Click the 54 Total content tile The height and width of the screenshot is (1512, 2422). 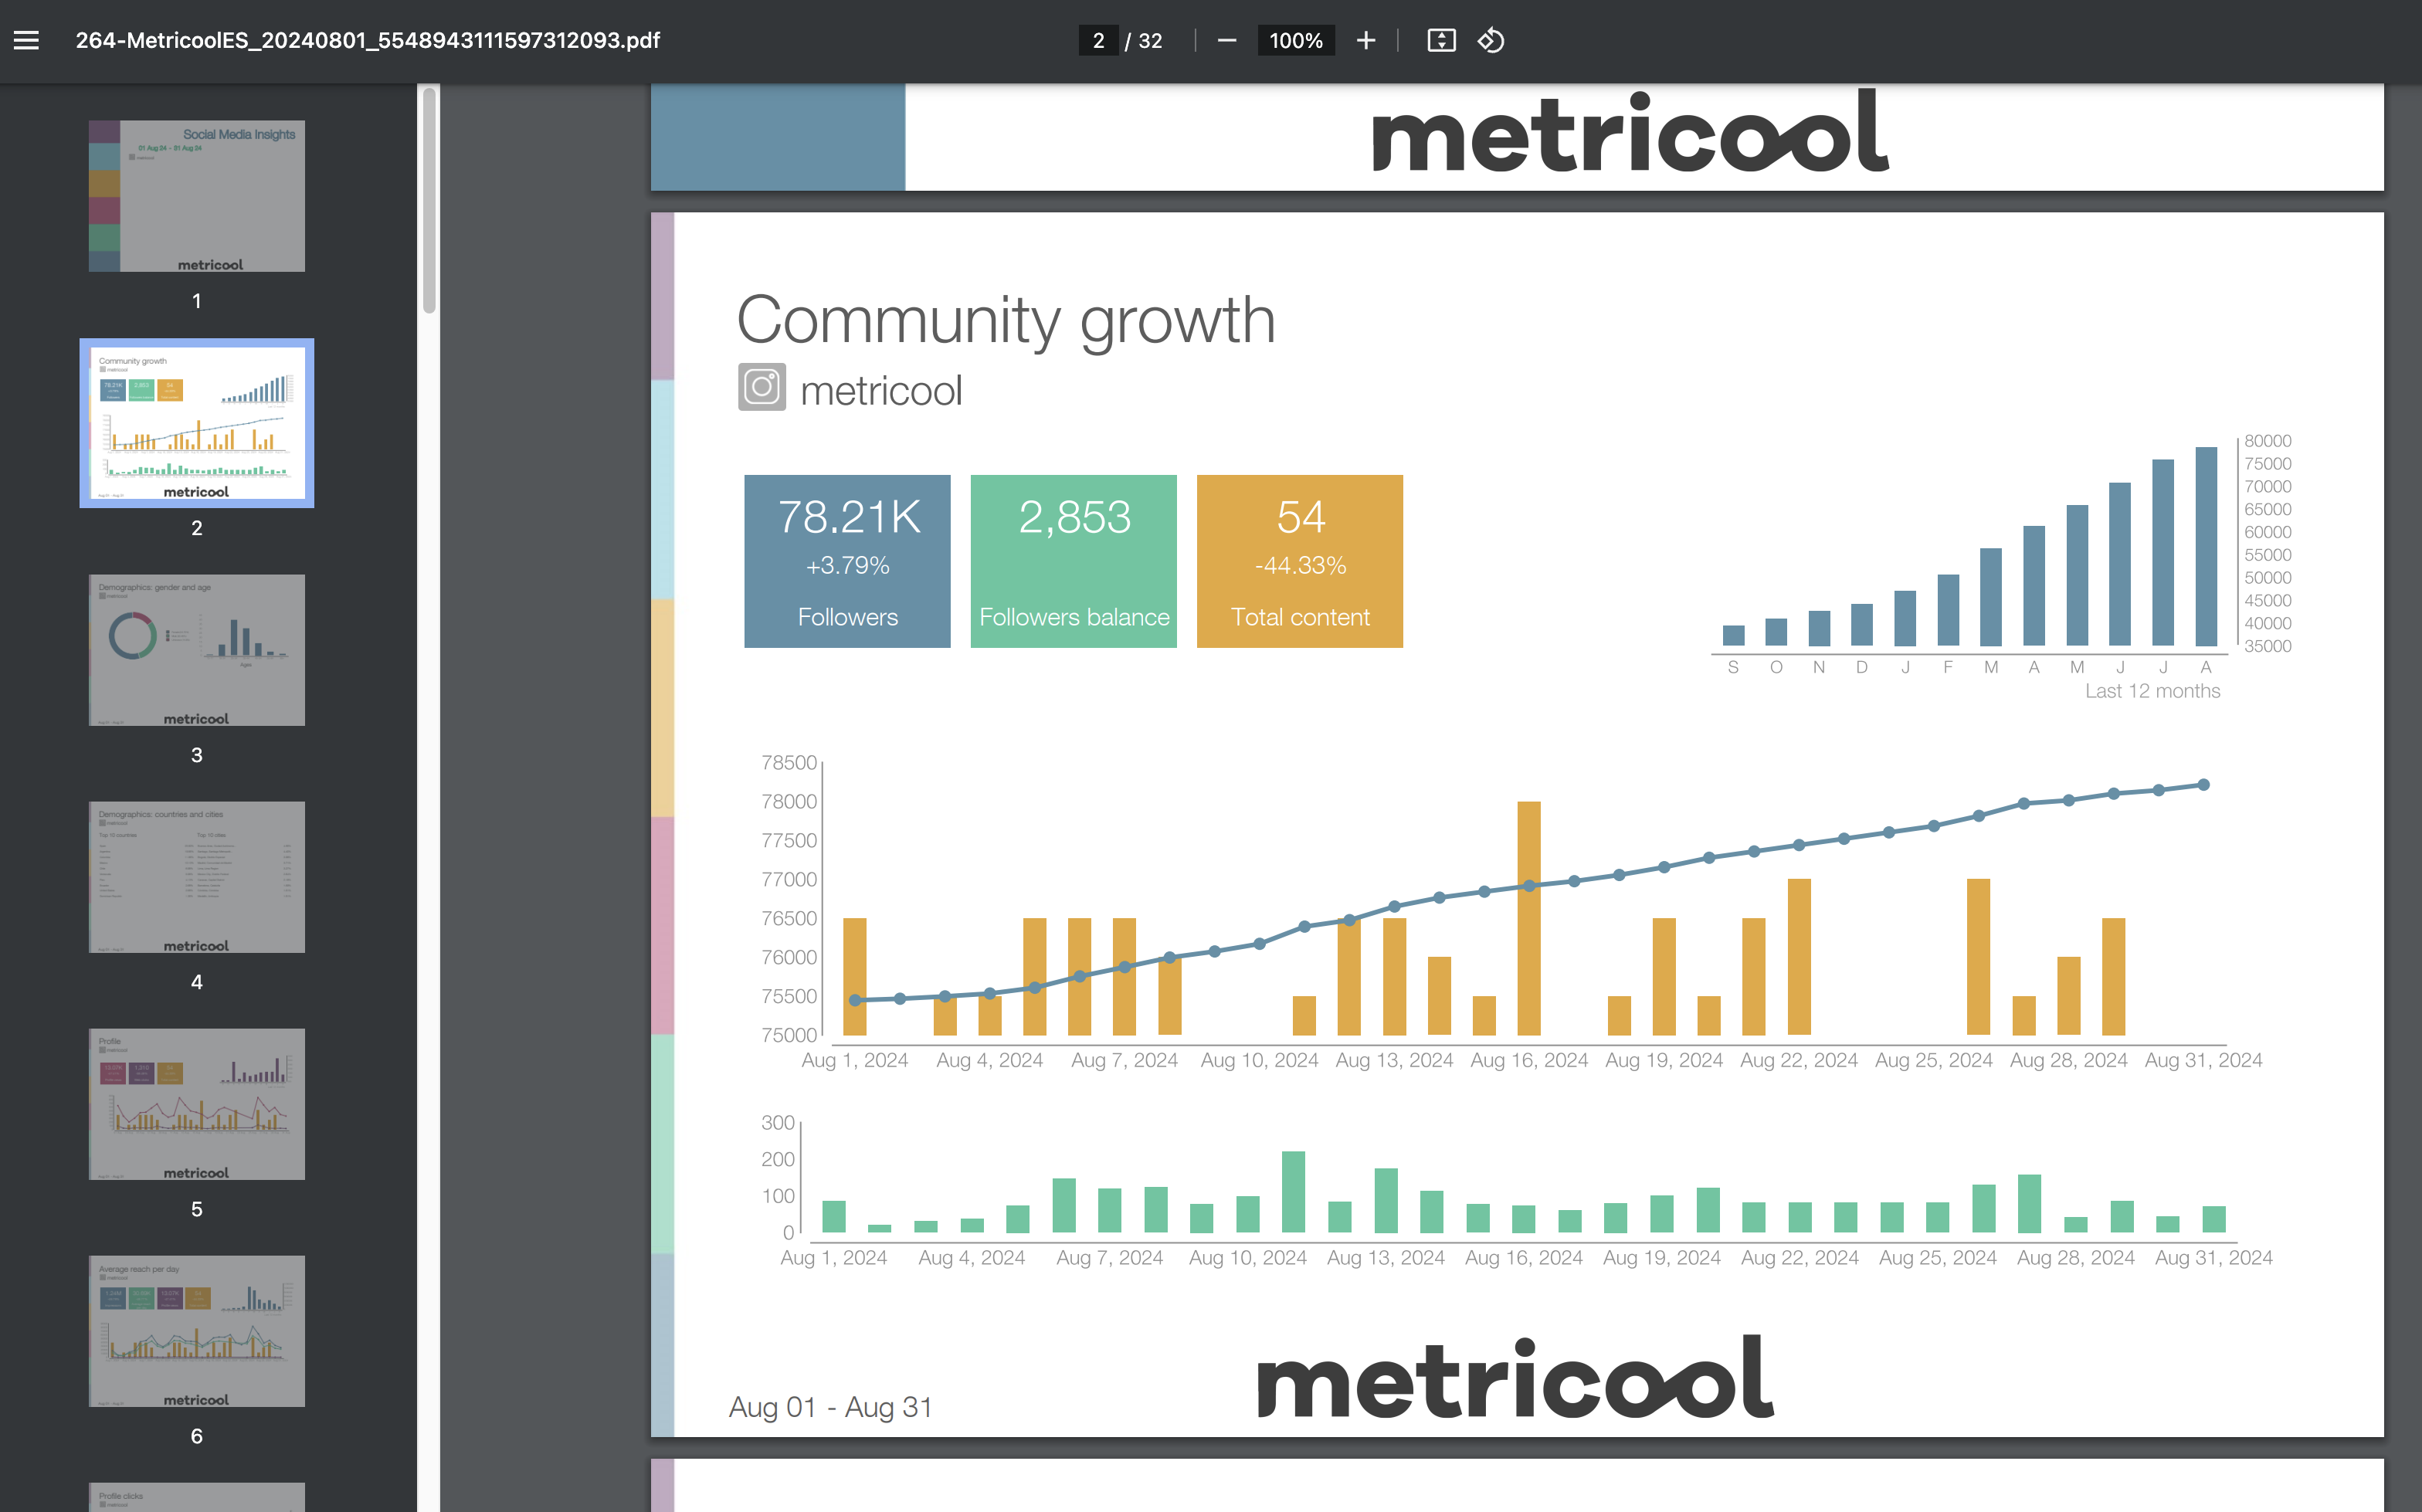(x=1300, y=561)
